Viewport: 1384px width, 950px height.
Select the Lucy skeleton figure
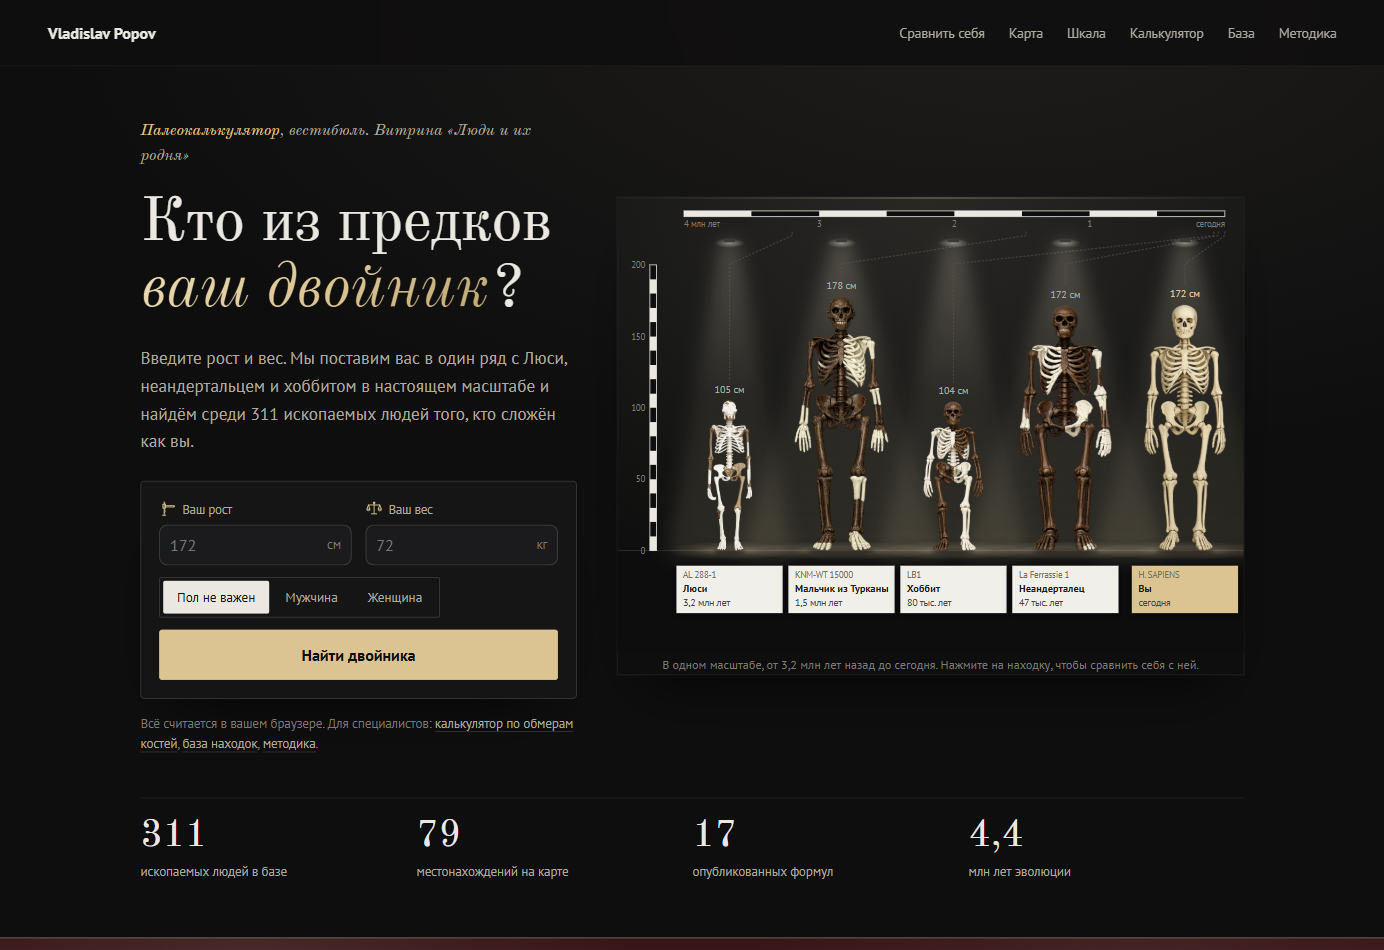[x=729, y=475]
